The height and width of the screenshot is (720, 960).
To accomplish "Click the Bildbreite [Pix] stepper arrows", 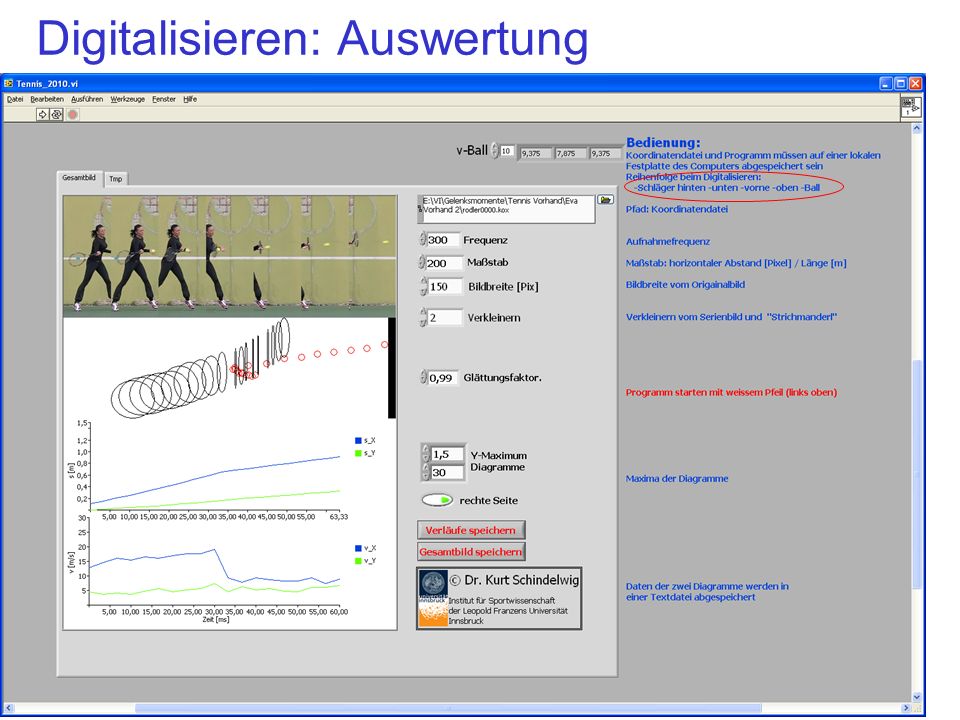I will tap(423, 286).
